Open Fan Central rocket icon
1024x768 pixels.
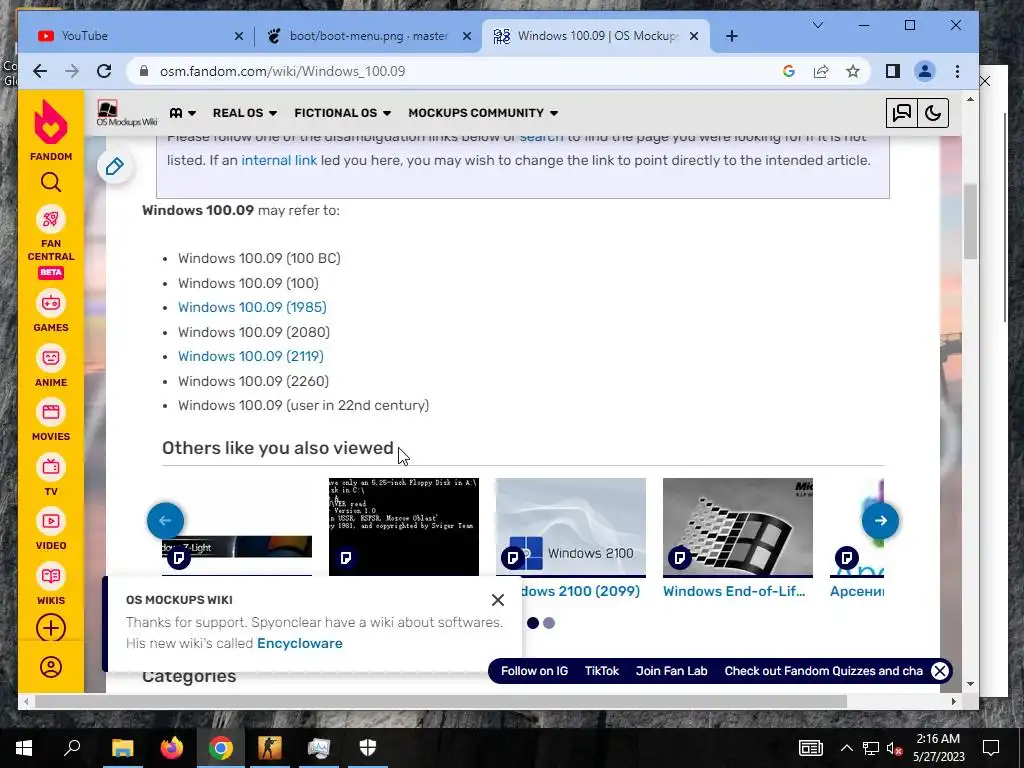tap(51, 219)
